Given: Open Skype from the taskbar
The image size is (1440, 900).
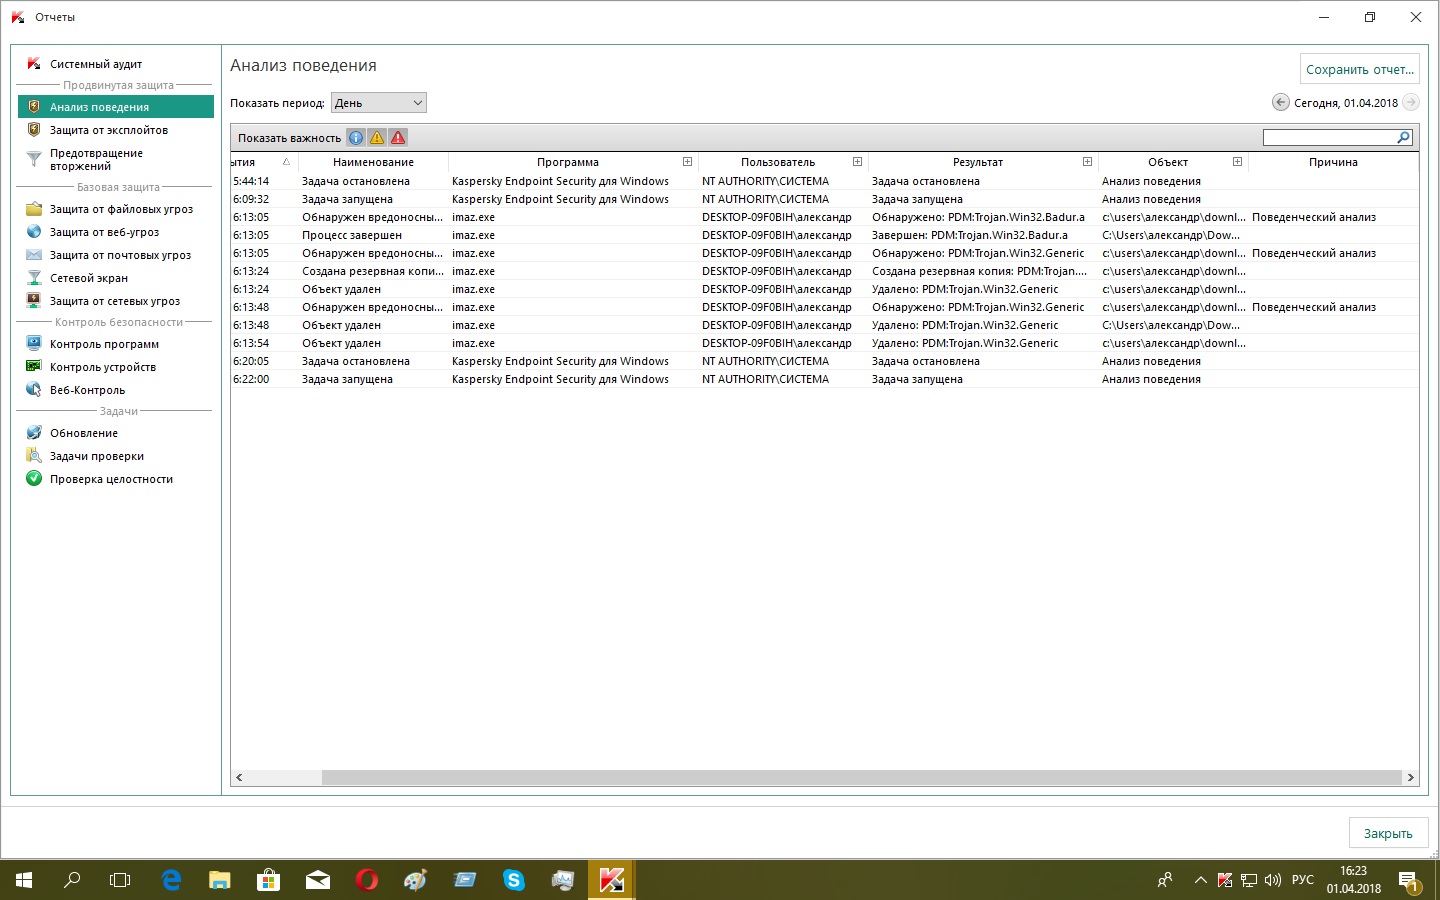Looking at the screenshot, I should [514, 880].
